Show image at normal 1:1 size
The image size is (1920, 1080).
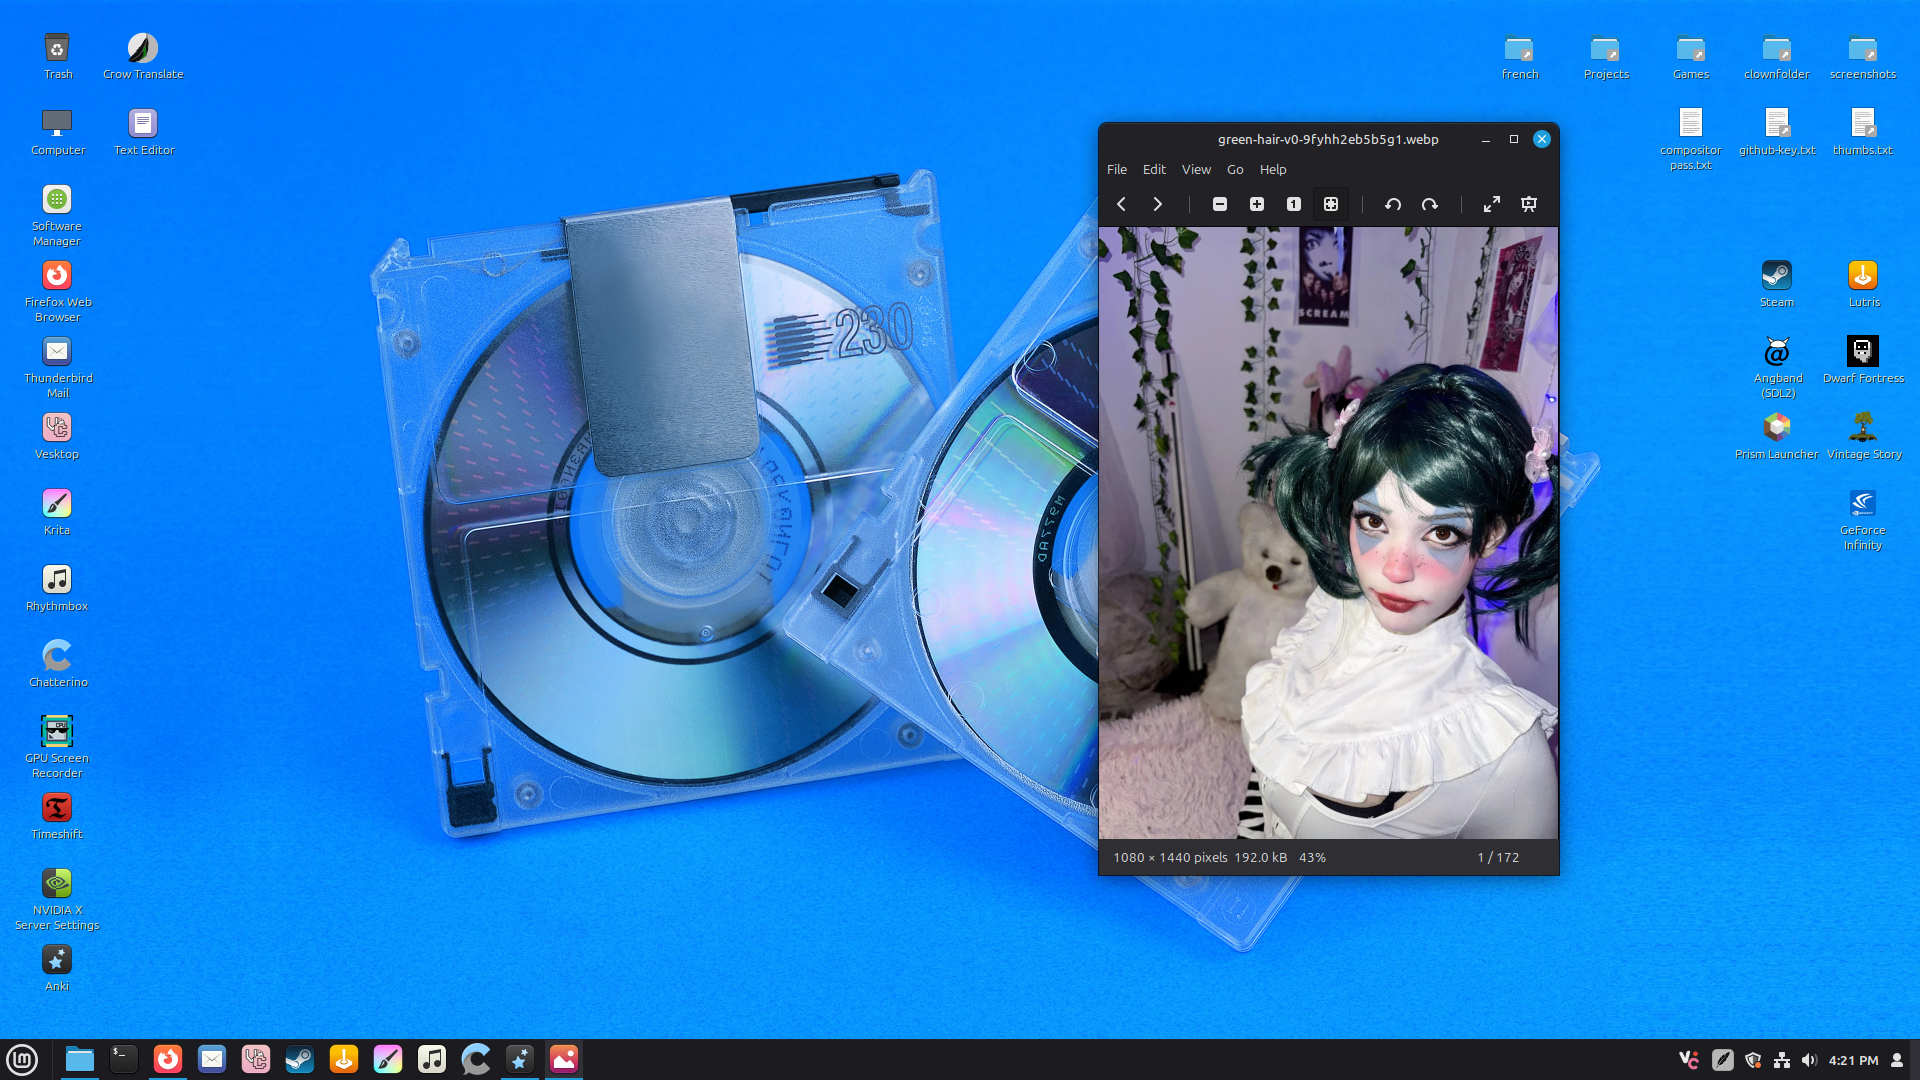point(1294,204)
